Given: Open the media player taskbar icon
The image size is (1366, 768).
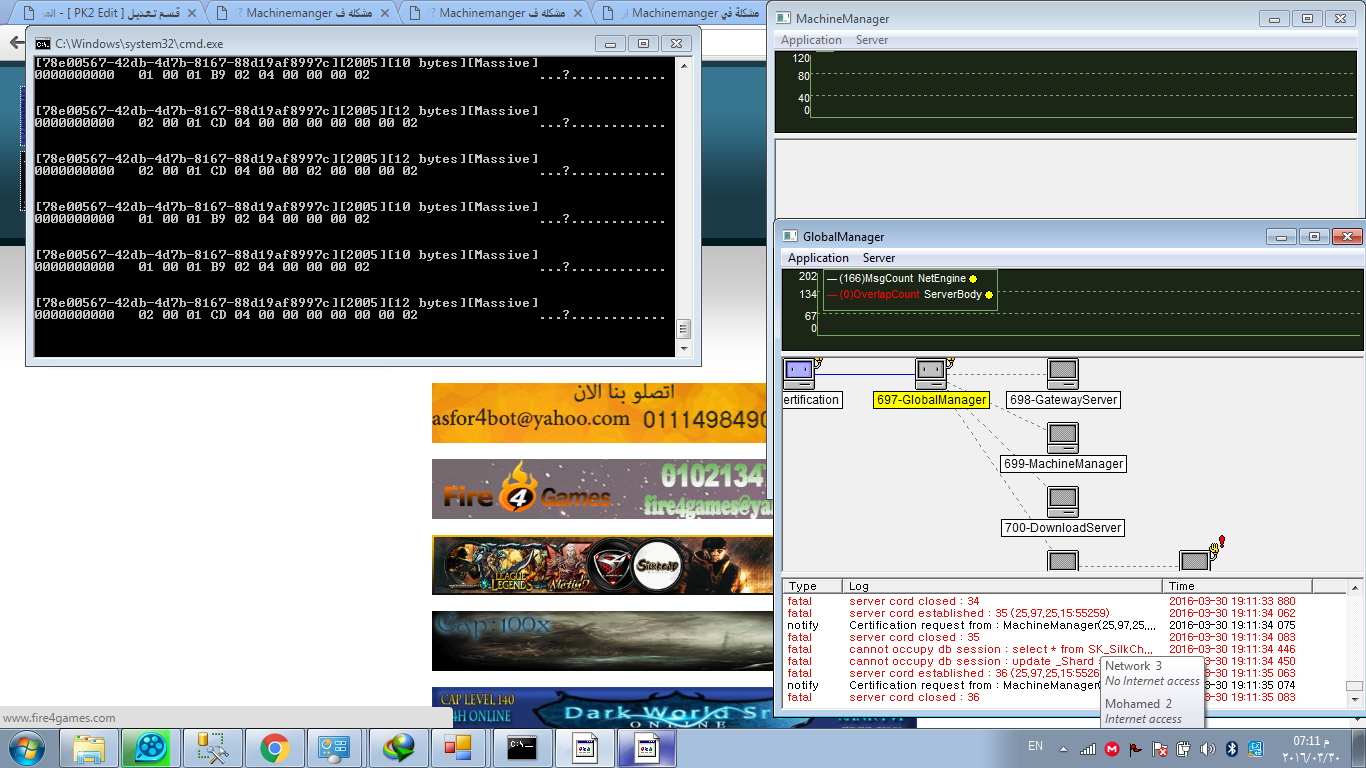Looking at the screenshot, I should click(151, 748).
